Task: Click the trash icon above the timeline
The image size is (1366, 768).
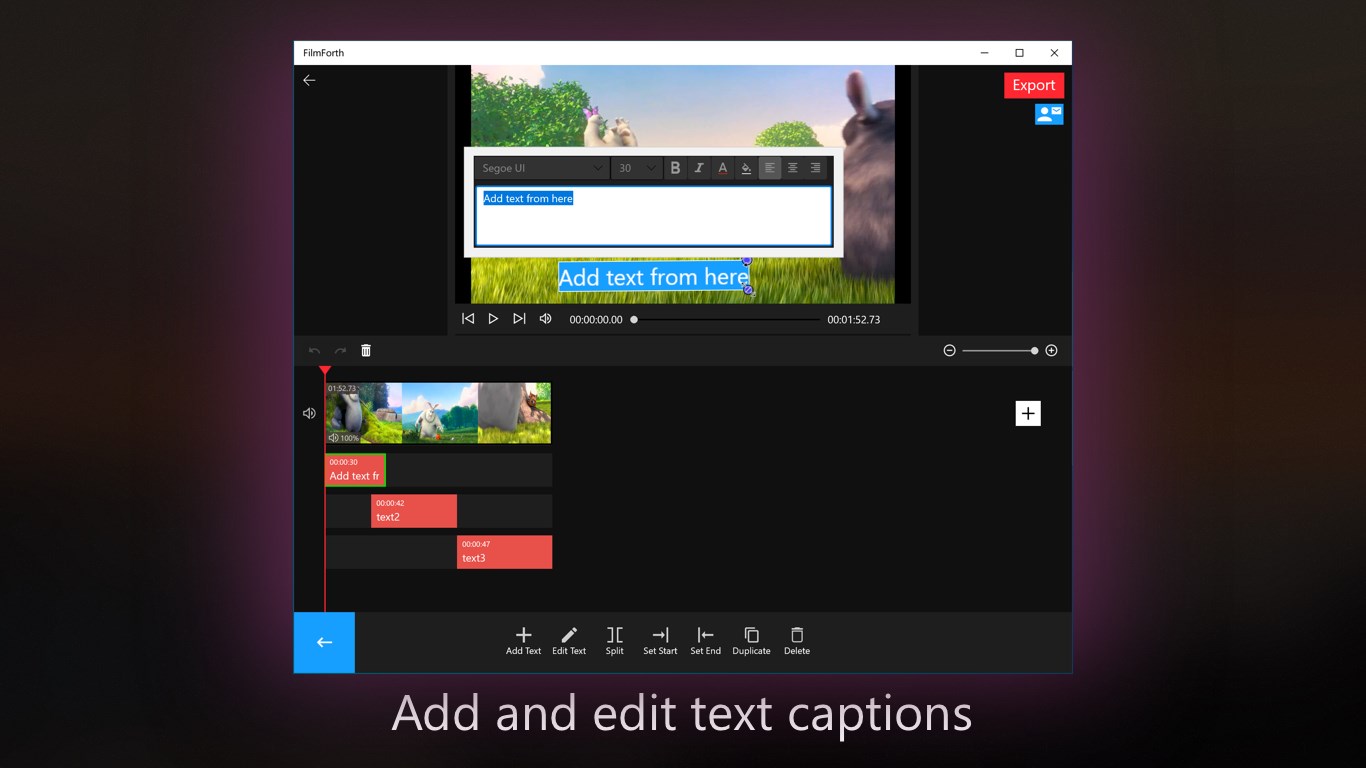Action: 366,350
